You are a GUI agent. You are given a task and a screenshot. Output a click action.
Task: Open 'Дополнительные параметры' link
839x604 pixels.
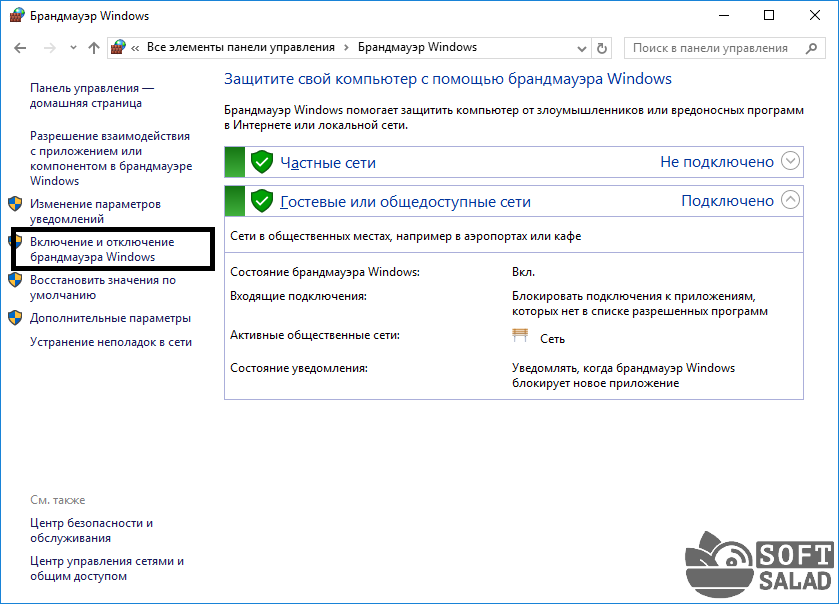110,318
